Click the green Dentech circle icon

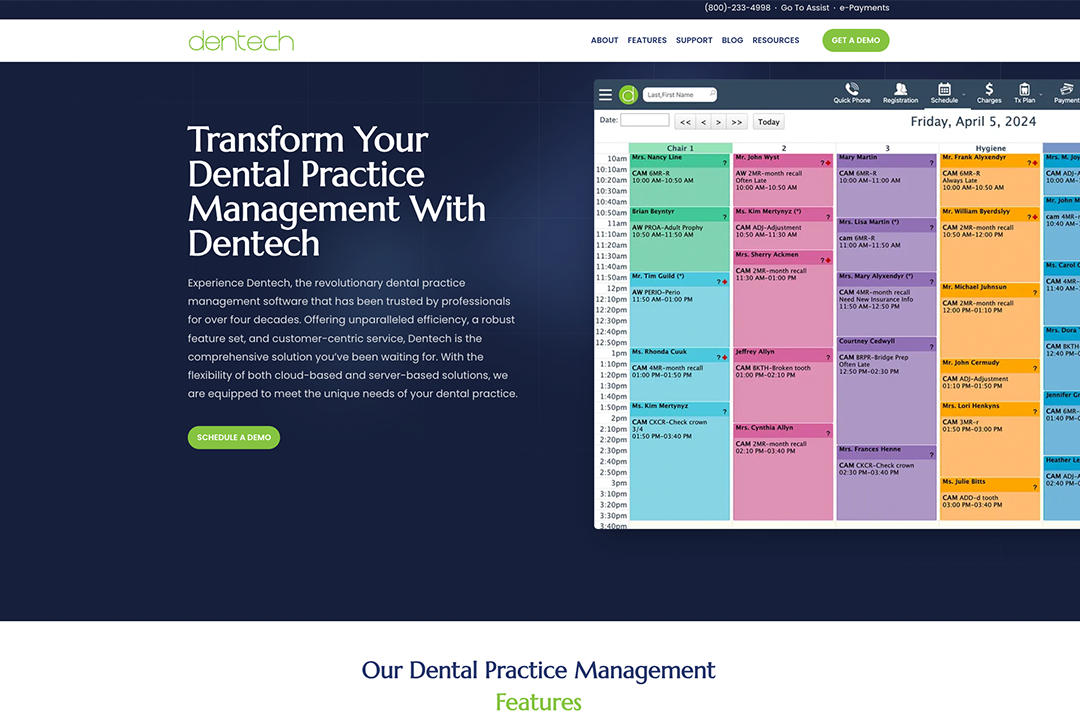pyautogui.click(x=628, y=94)
